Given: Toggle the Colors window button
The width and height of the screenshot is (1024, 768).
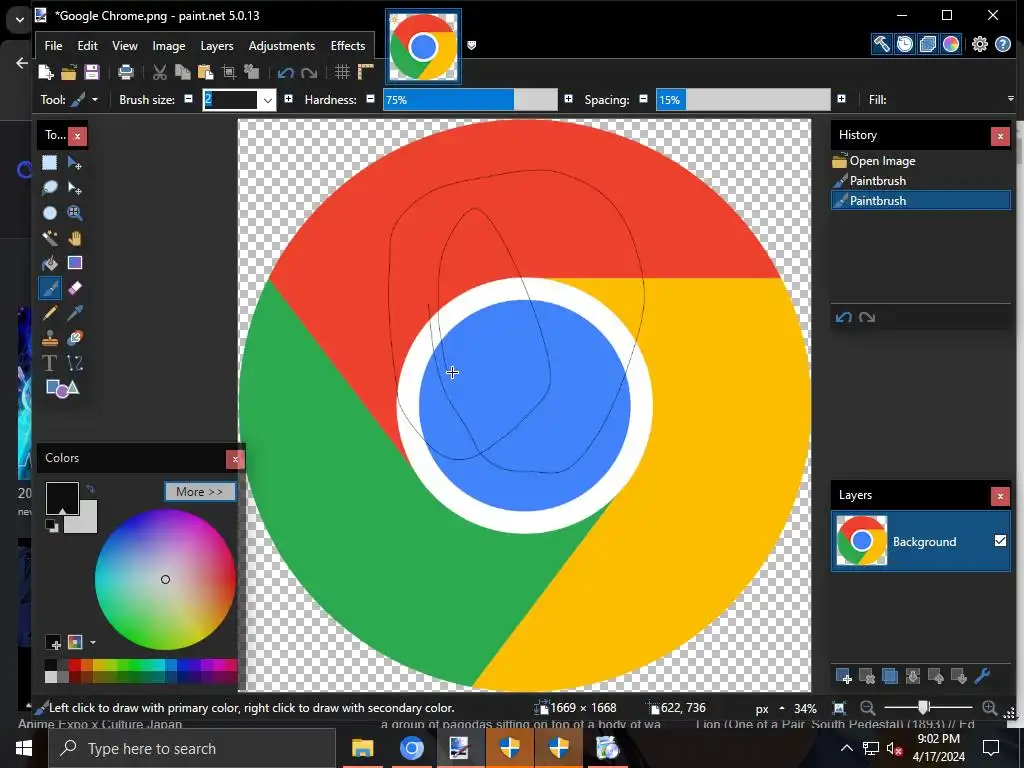Looking at the screenshot, I should pyautogui.click(x=951, y=44).
